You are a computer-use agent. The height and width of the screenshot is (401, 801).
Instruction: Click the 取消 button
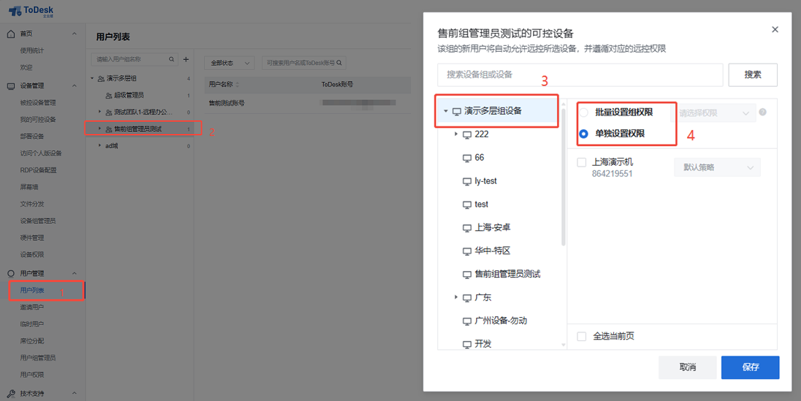click(x=687, y=367)
